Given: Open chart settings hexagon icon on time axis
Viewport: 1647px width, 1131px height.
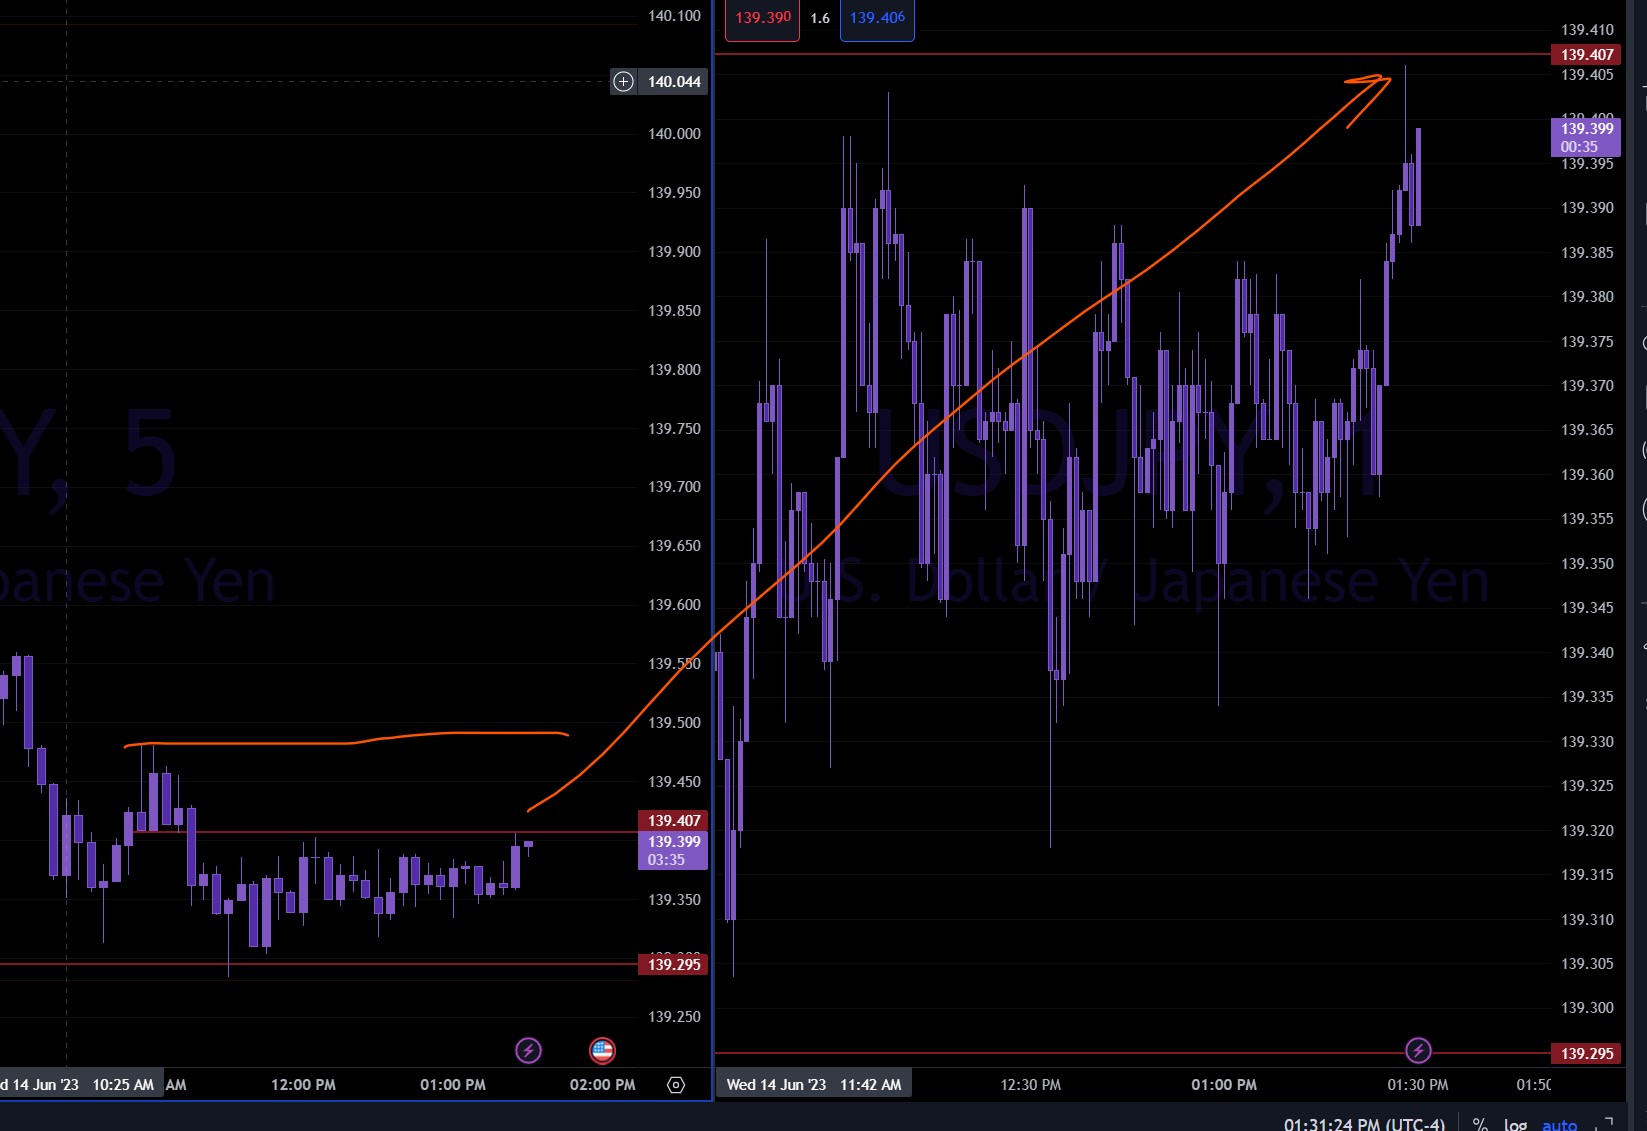Looking at the screenshot, I should click(x=676, y=1085).
